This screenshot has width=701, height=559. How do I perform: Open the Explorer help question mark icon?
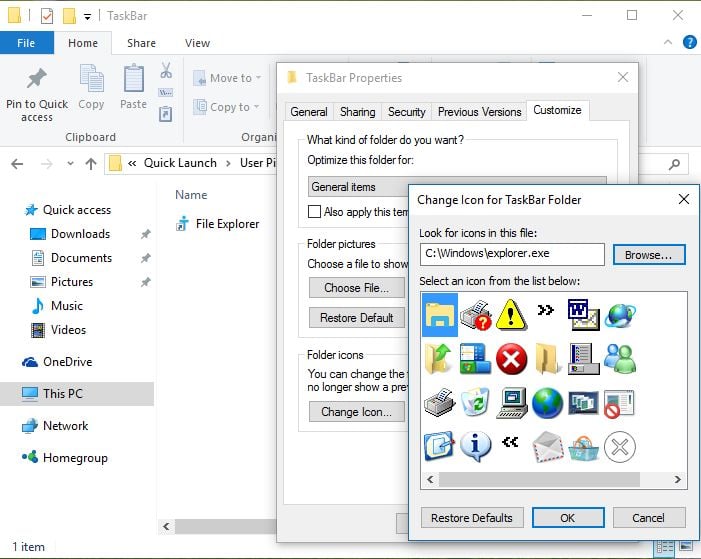tap(689, 42)
